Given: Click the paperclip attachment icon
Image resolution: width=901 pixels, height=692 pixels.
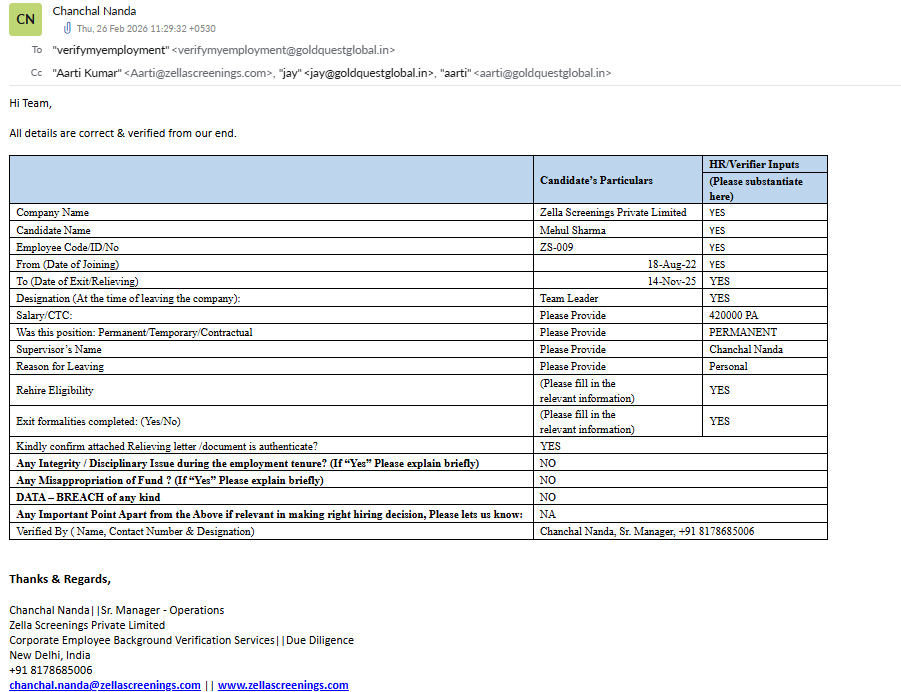Looking at the screenshot, I should click(x=67, y=28).
